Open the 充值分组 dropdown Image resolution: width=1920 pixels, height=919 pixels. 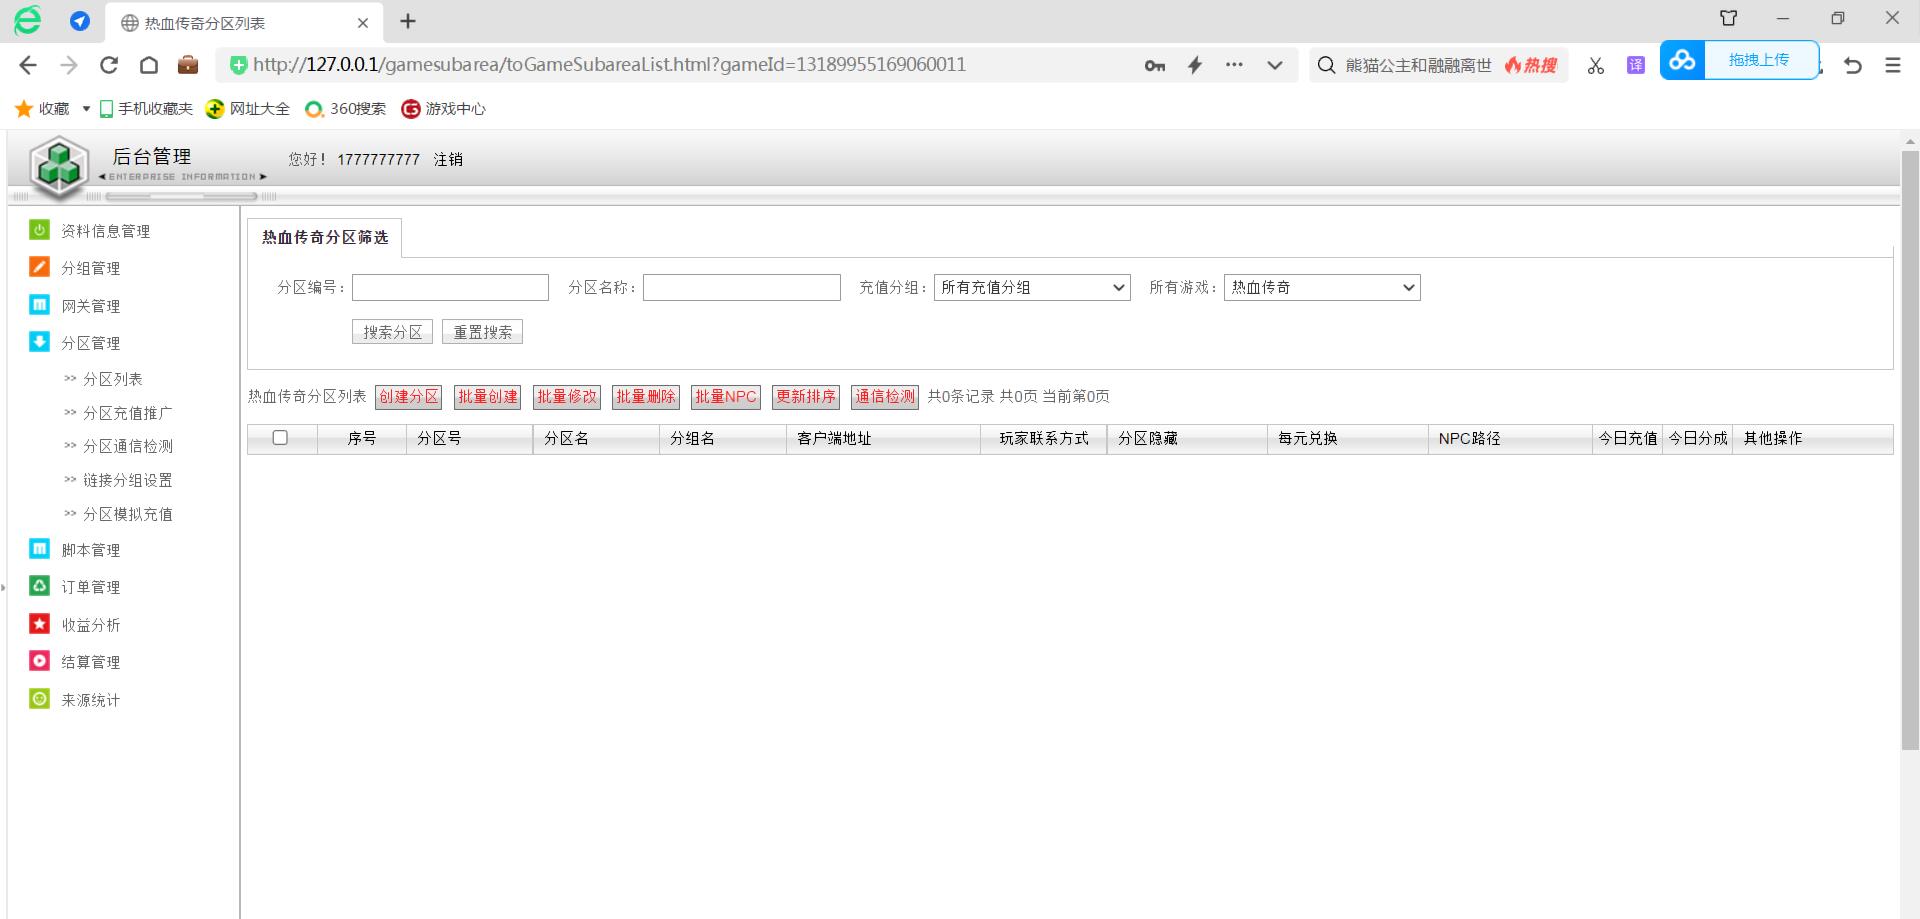(x=1031, y=288)
